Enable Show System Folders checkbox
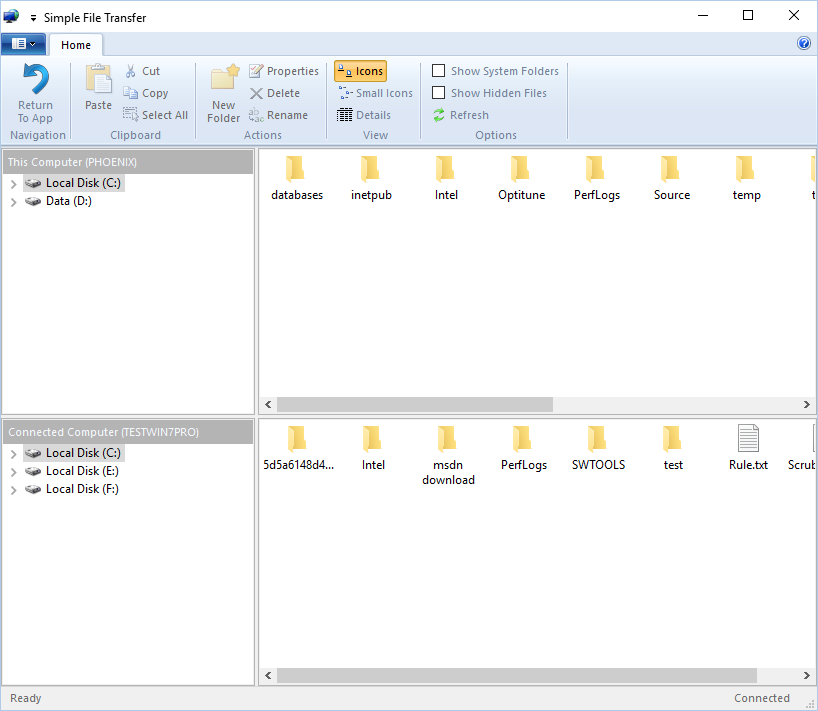 pyautogui.click(x=439, y=71)
